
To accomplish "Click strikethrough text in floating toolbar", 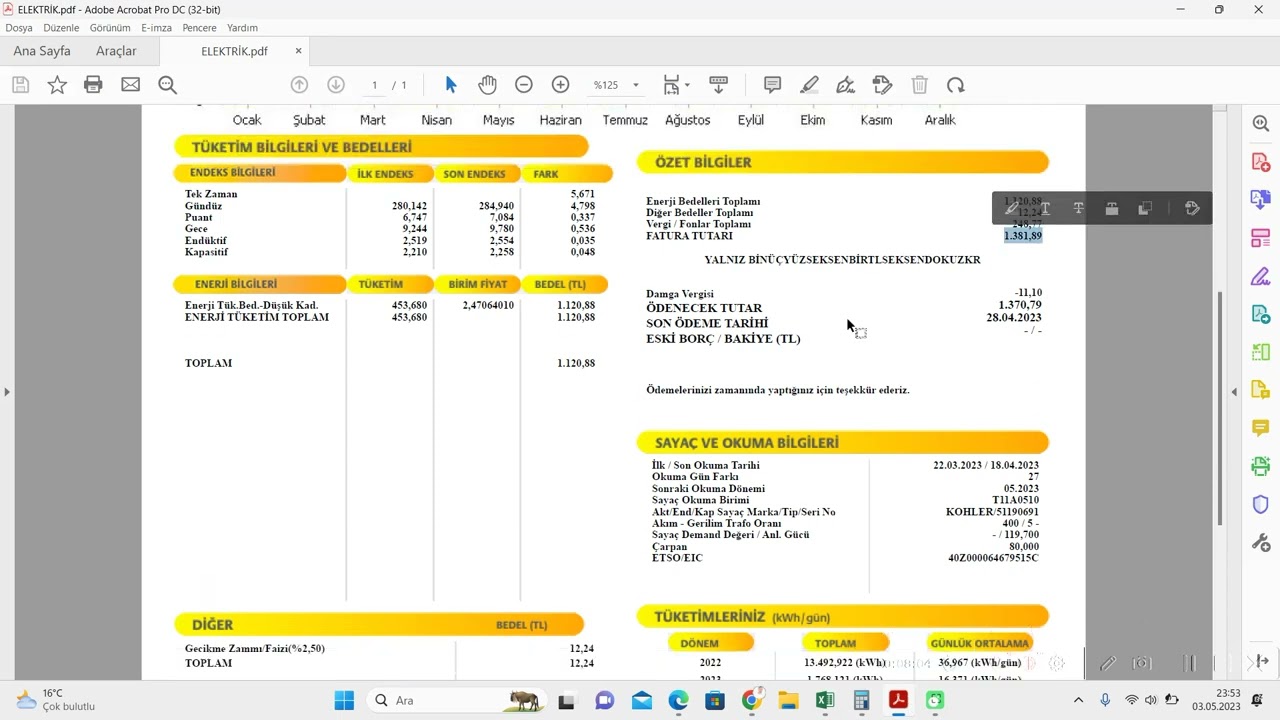I will 1078,208.
